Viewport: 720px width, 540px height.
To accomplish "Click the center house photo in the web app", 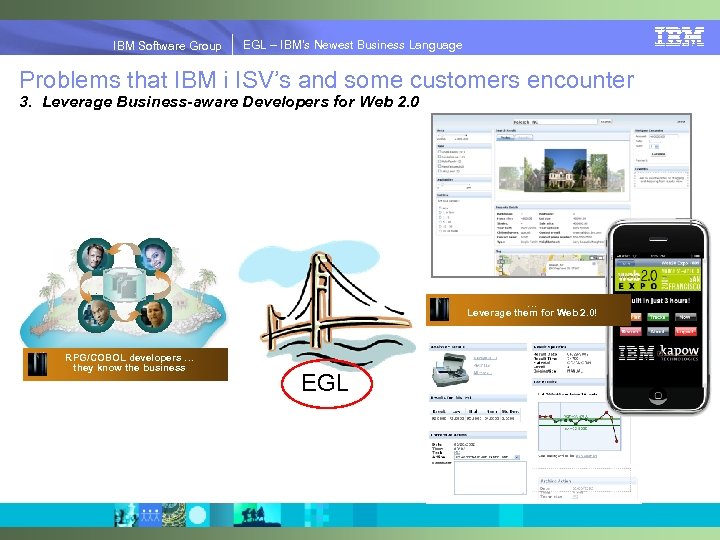I will [x=565, y=169].
